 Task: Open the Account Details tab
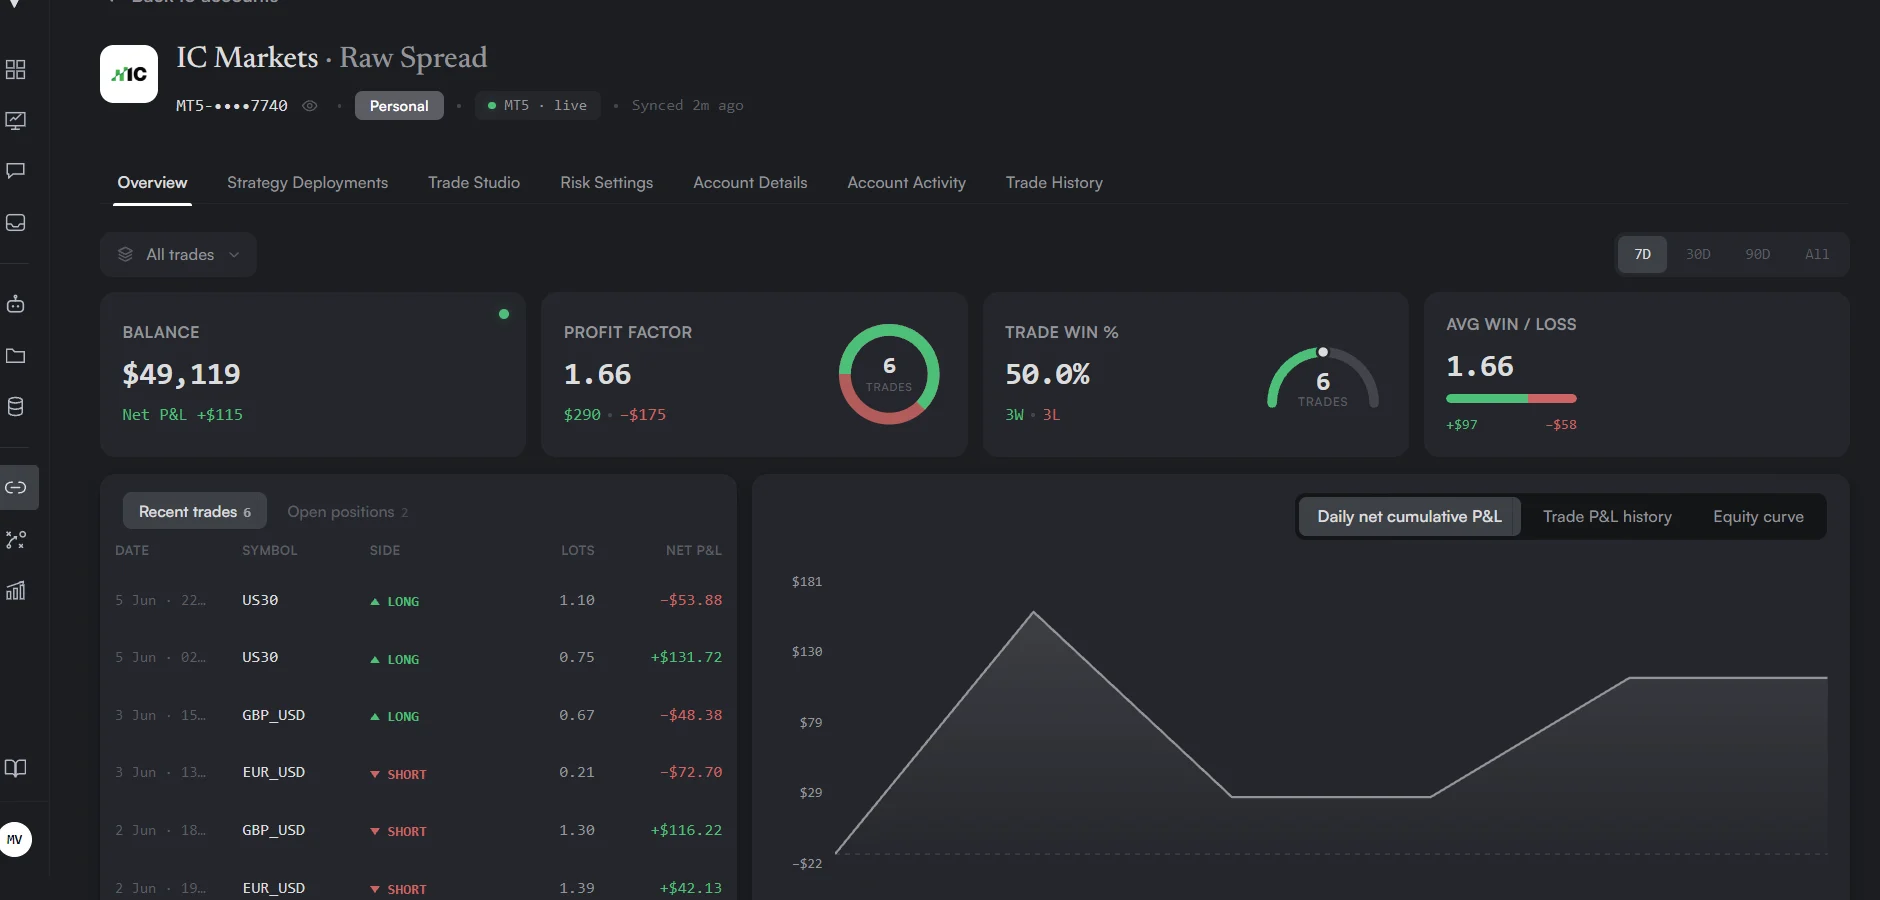coord(750,183)
